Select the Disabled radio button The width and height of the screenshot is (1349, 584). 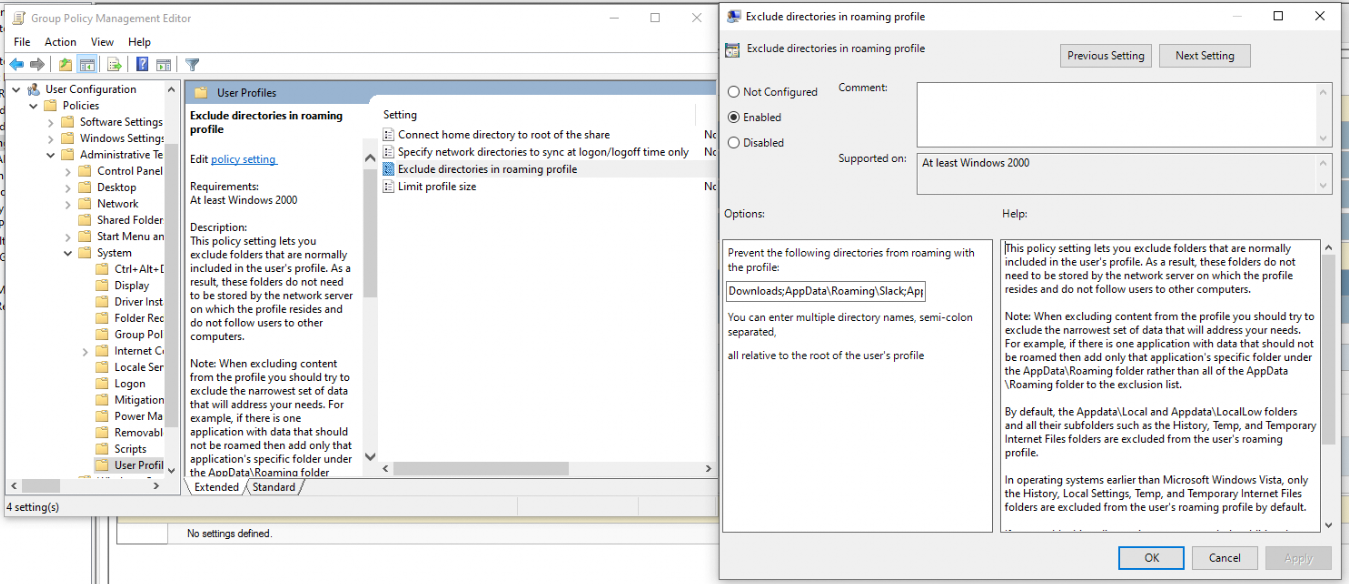[x=734, y=142]
